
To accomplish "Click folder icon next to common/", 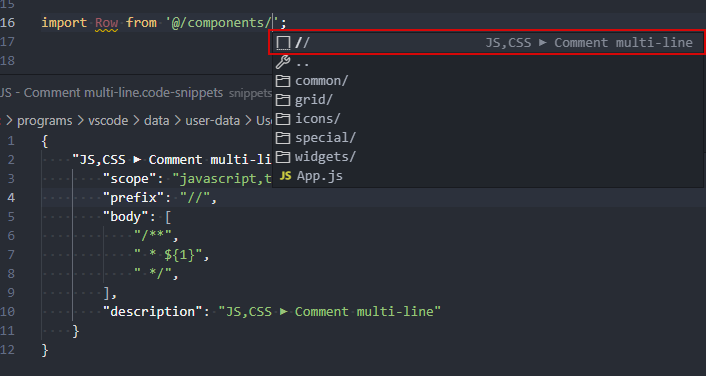I will (x=283, y=81).
